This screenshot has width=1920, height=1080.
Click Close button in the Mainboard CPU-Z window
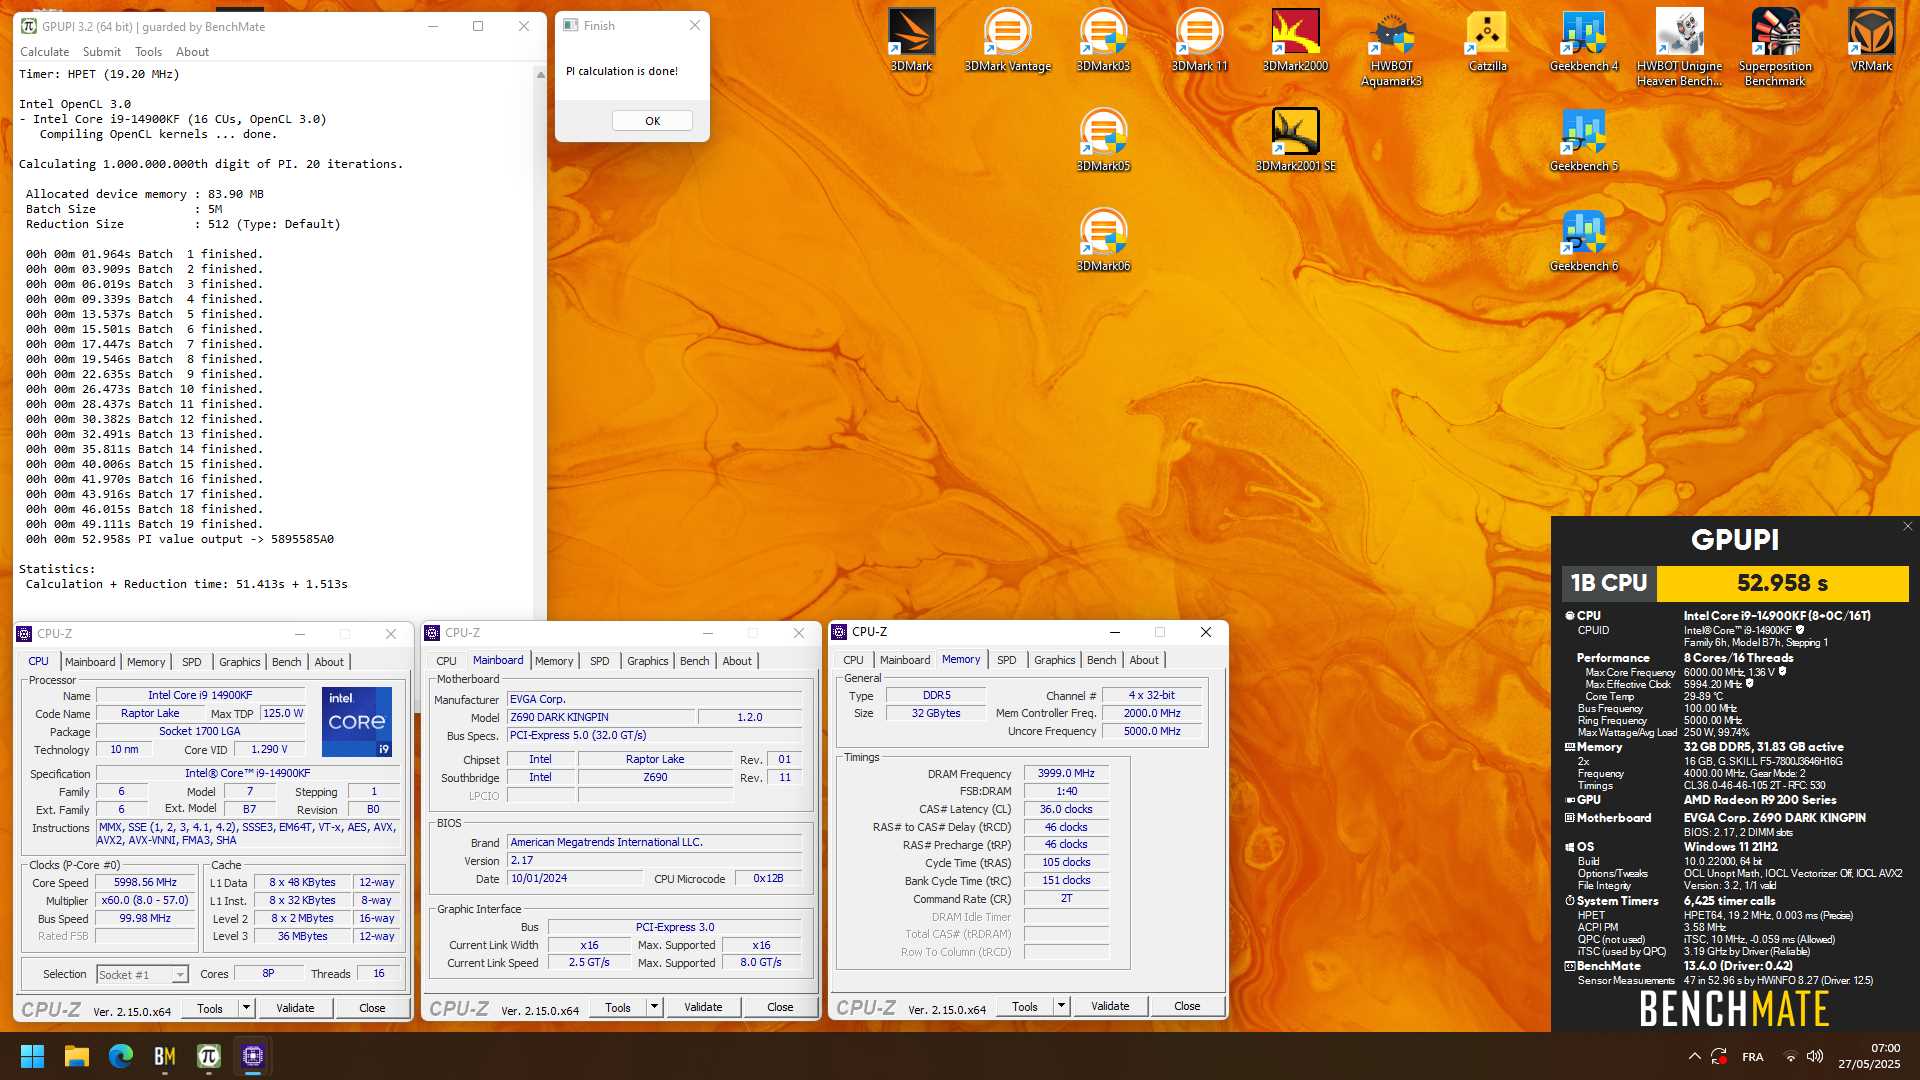tap(780, 1007)
